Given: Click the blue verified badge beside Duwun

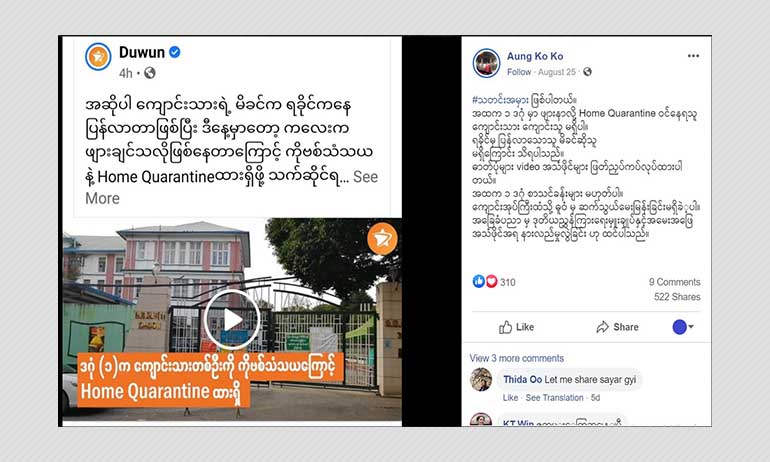Looking at the screenshot, I should [x=174, y=52].
